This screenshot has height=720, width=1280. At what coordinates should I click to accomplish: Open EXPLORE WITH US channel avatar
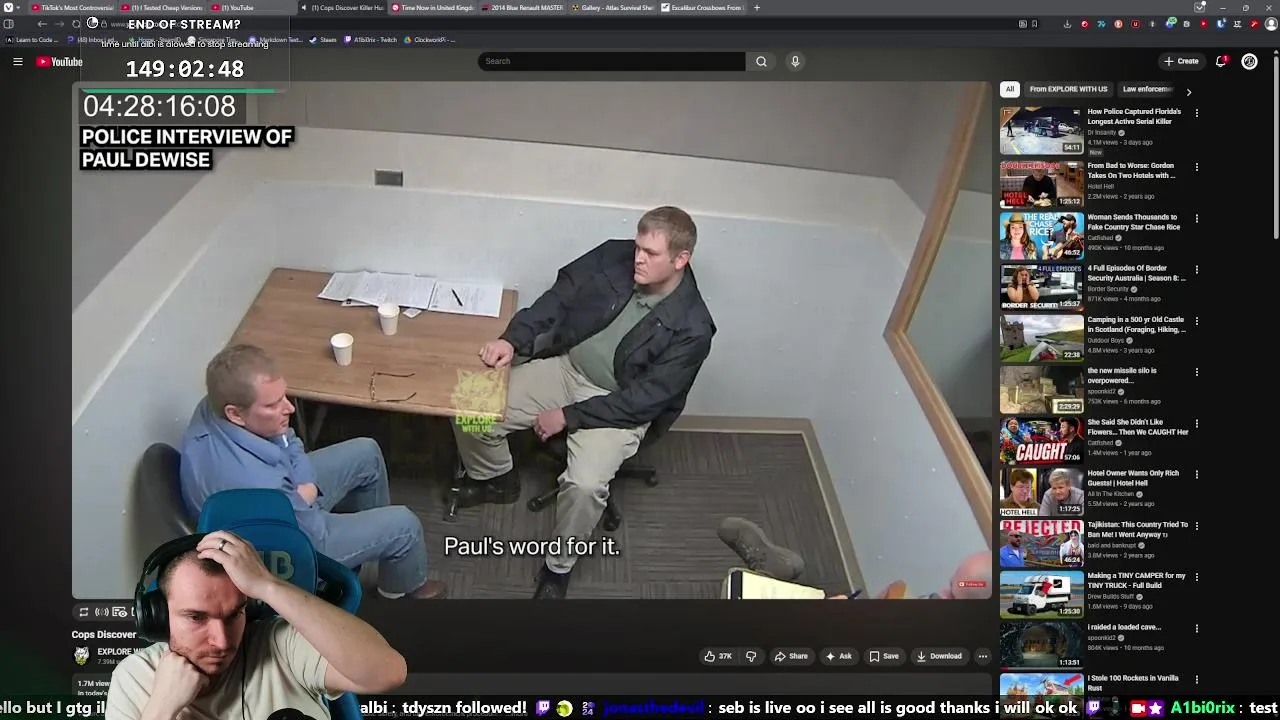[81, 655]
